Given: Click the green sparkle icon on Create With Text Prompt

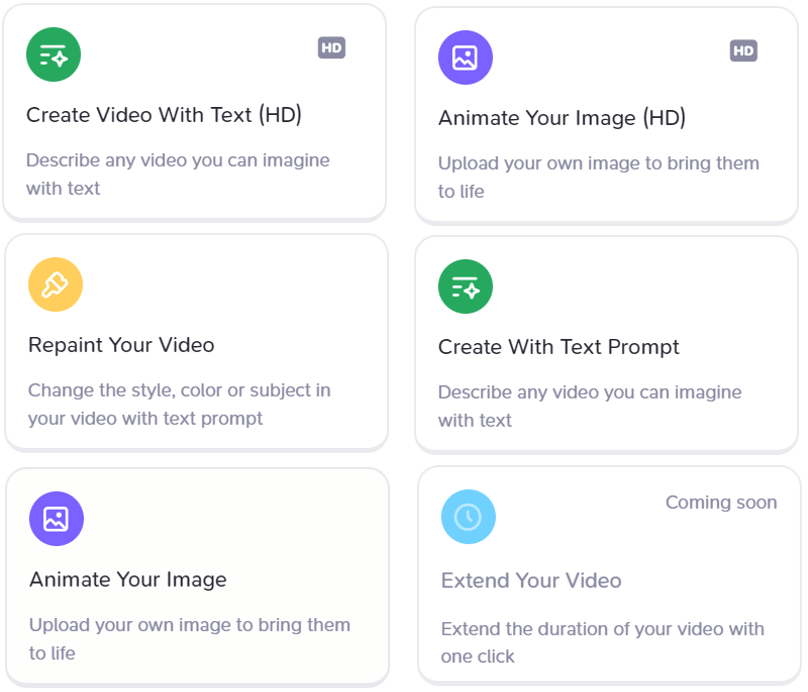Looking at the screenshot, I should coord(465,286).
